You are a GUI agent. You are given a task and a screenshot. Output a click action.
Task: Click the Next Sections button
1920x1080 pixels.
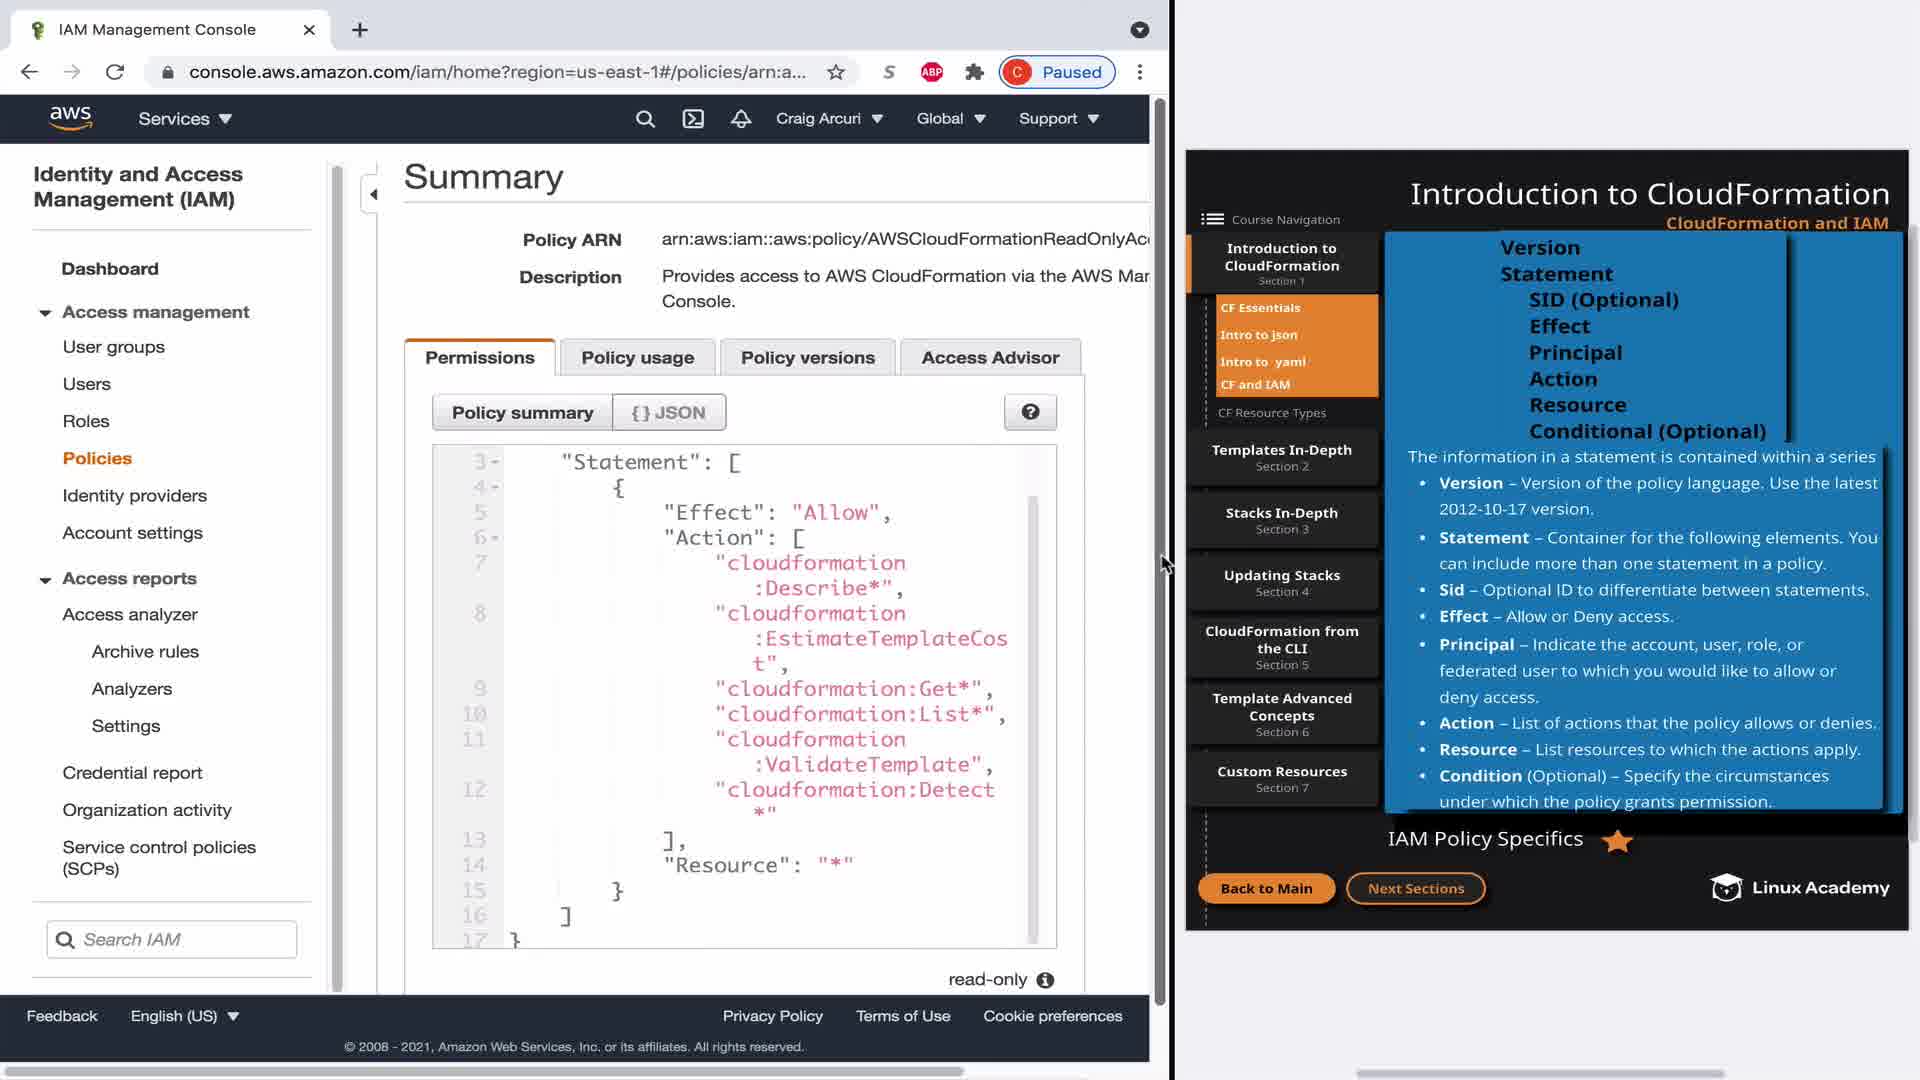coord(1415,888)
